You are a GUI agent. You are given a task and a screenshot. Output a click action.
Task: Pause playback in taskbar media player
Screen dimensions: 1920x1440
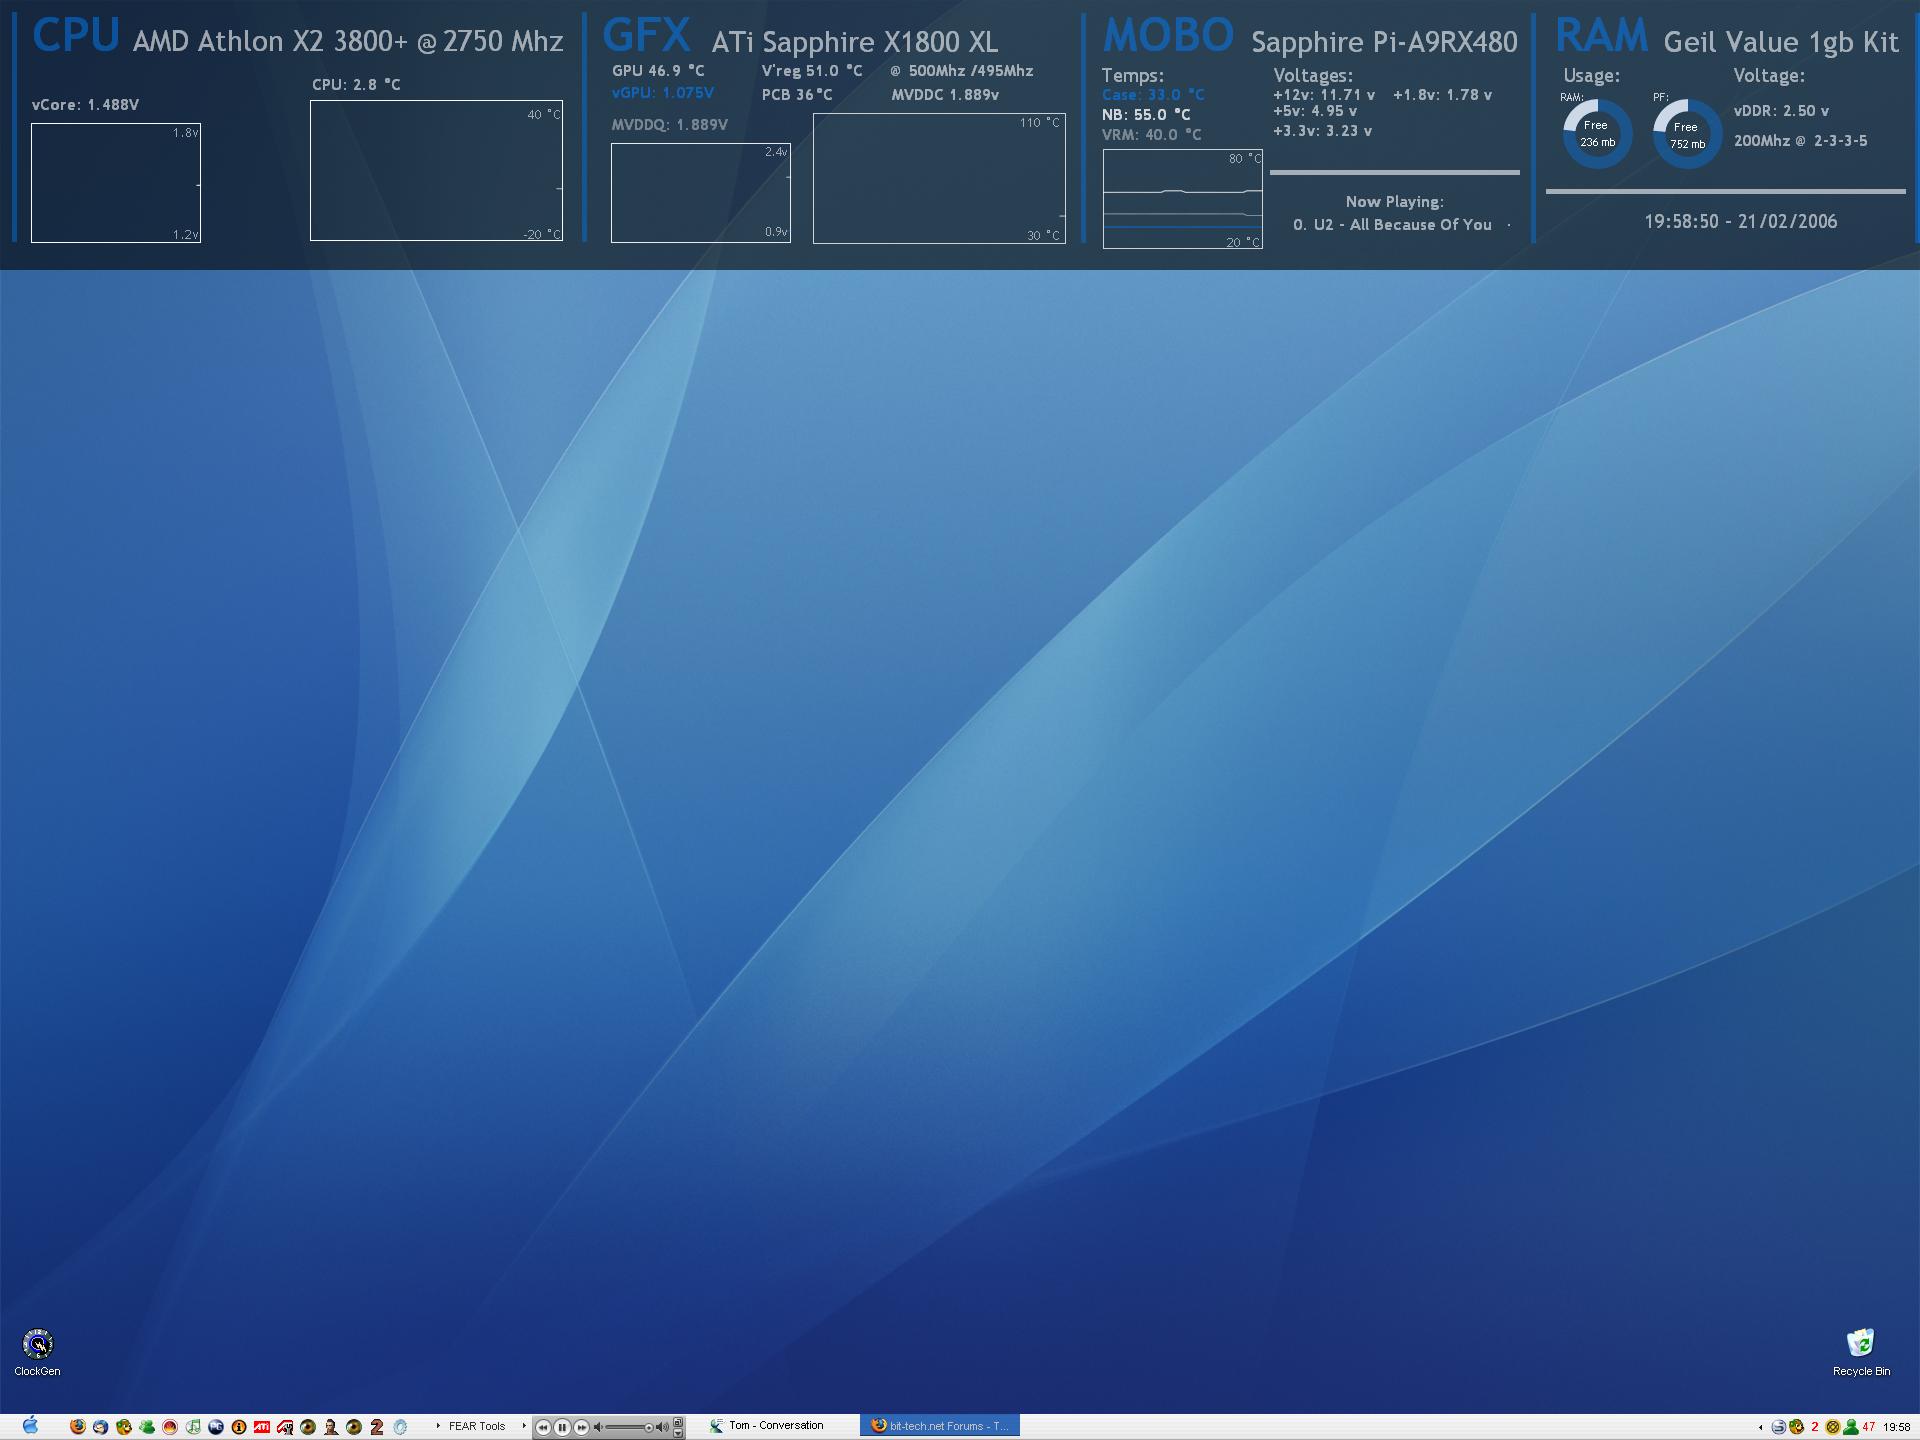click(x=562, y=1427)
